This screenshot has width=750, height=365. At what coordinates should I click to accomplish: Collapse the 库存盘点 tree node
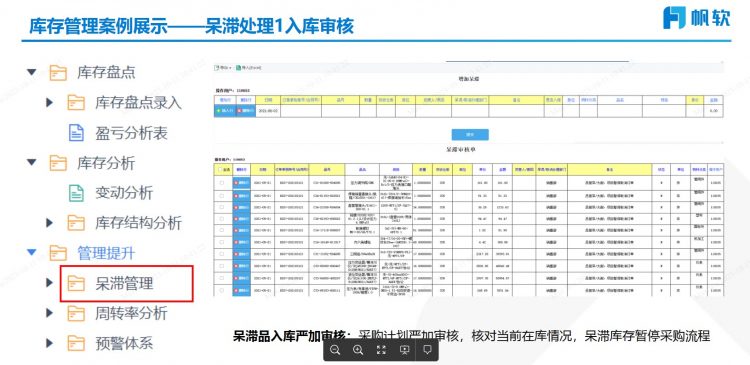tap(32, 72)
